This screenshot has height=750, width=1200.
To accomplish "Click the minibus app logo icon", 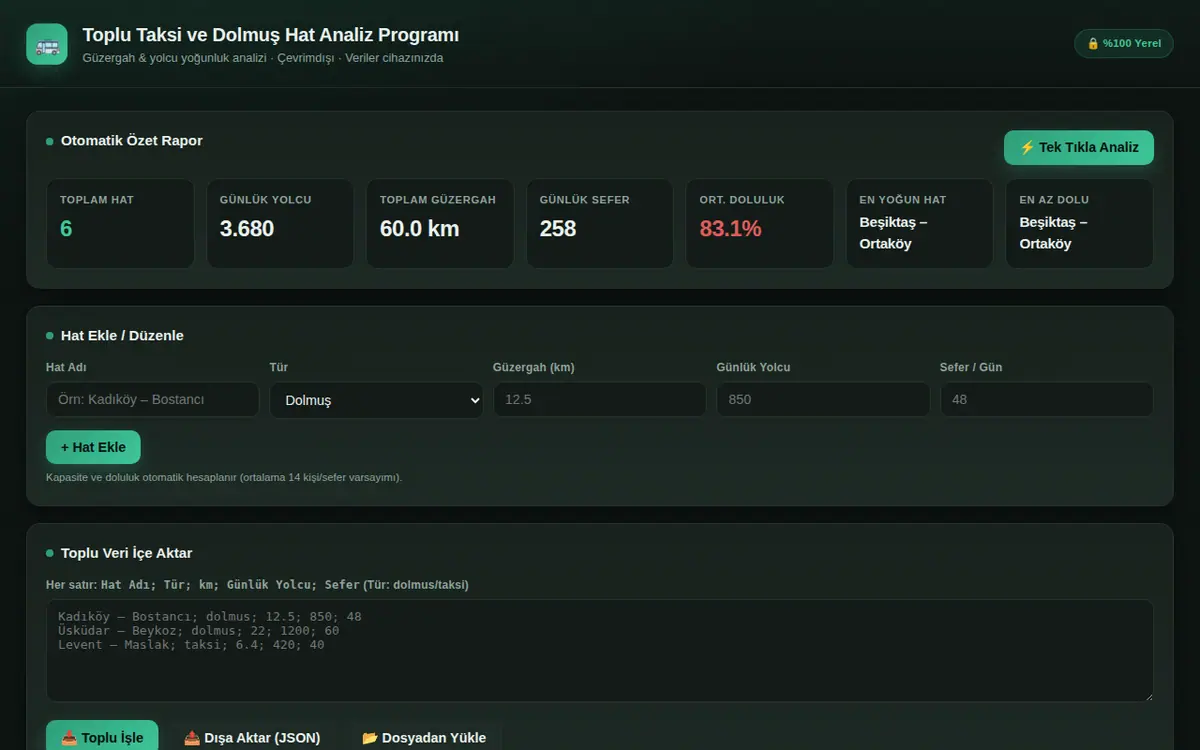I will coord(47,44).
